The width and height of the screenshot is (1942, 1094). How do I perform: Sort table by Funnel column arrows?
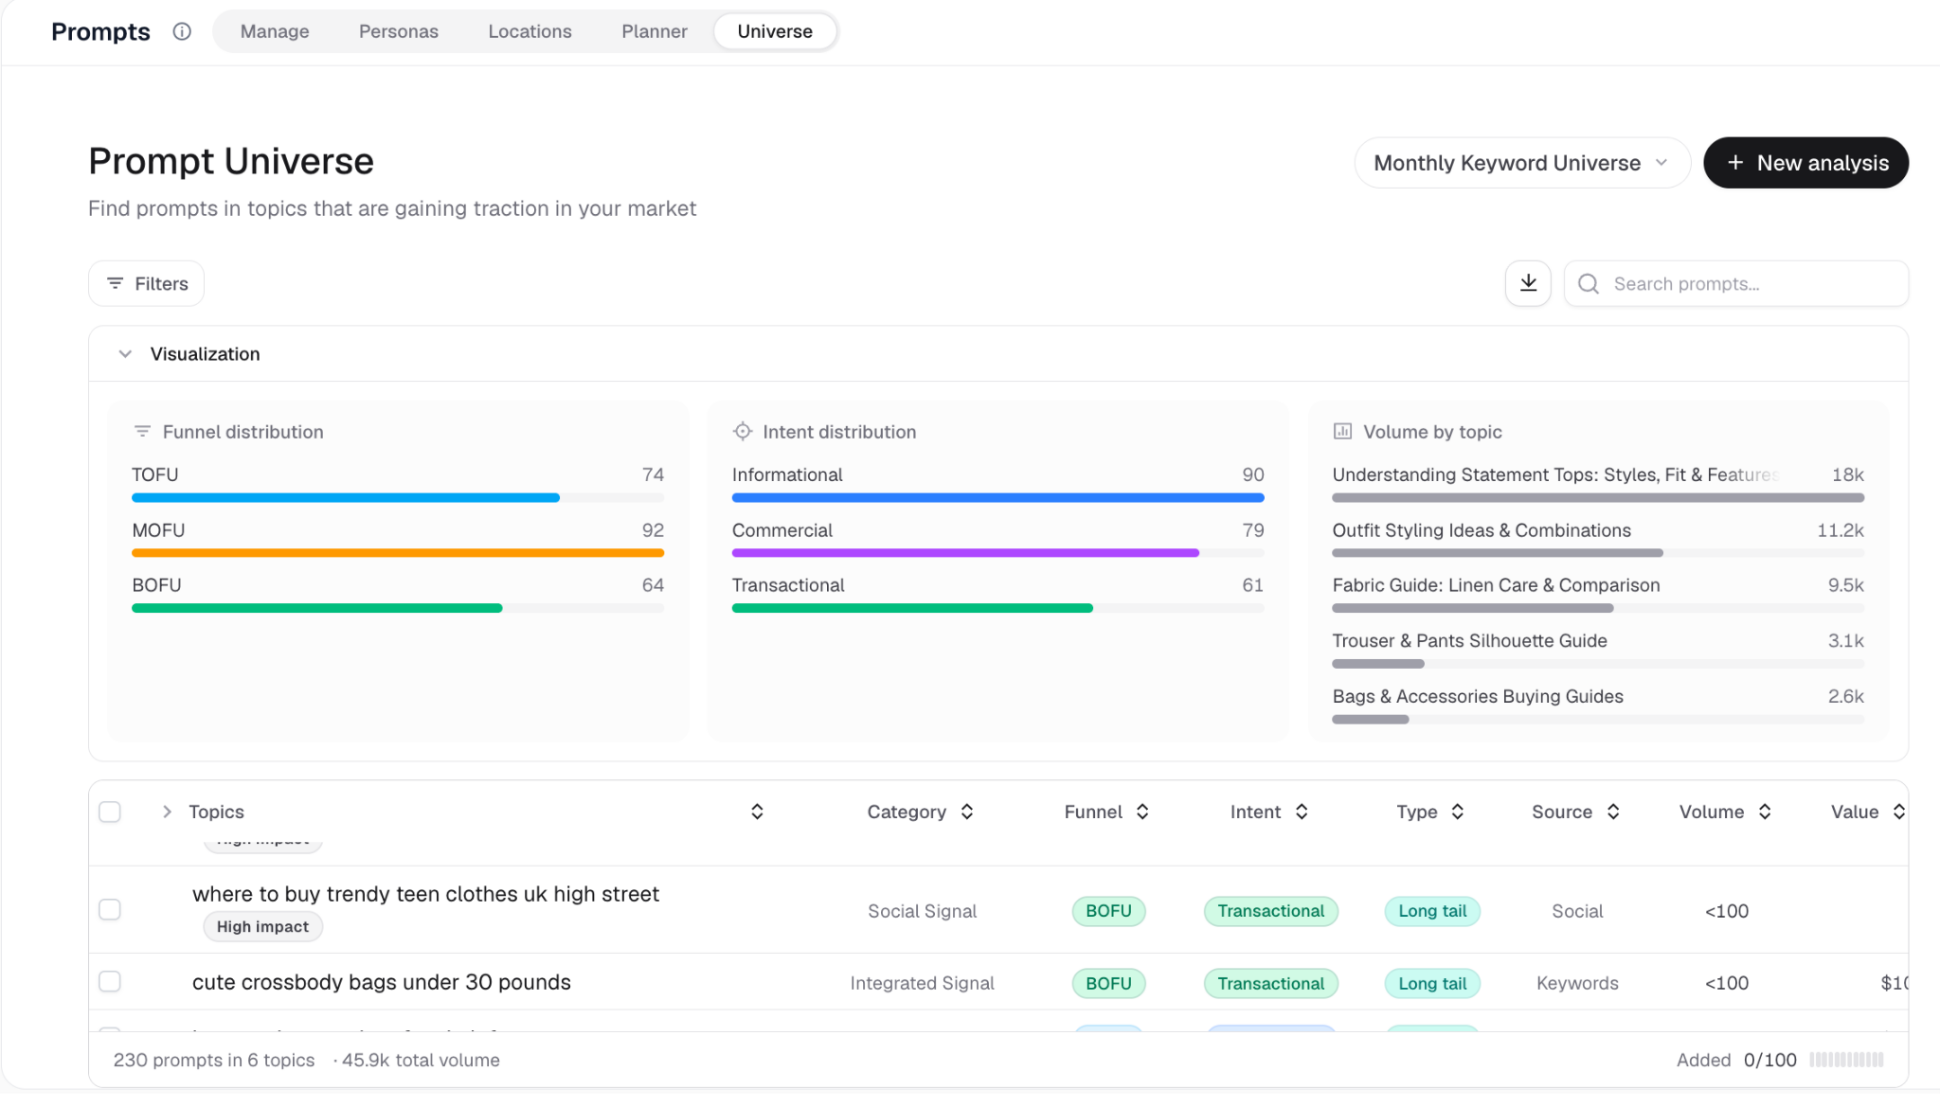tap(1142, 812)
